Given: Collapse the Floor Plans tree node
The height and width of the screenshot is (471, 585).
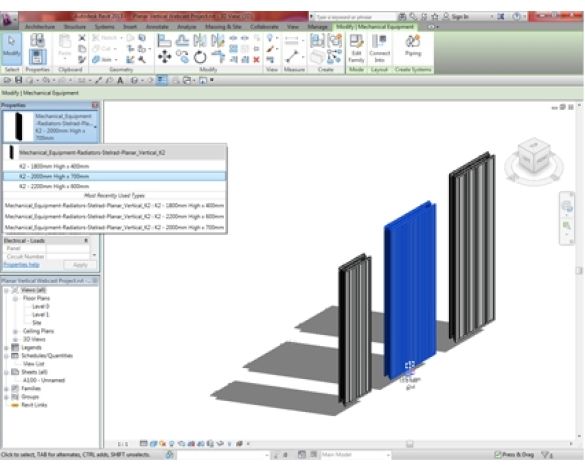Looking at the screenshot, I should point(15,299).
